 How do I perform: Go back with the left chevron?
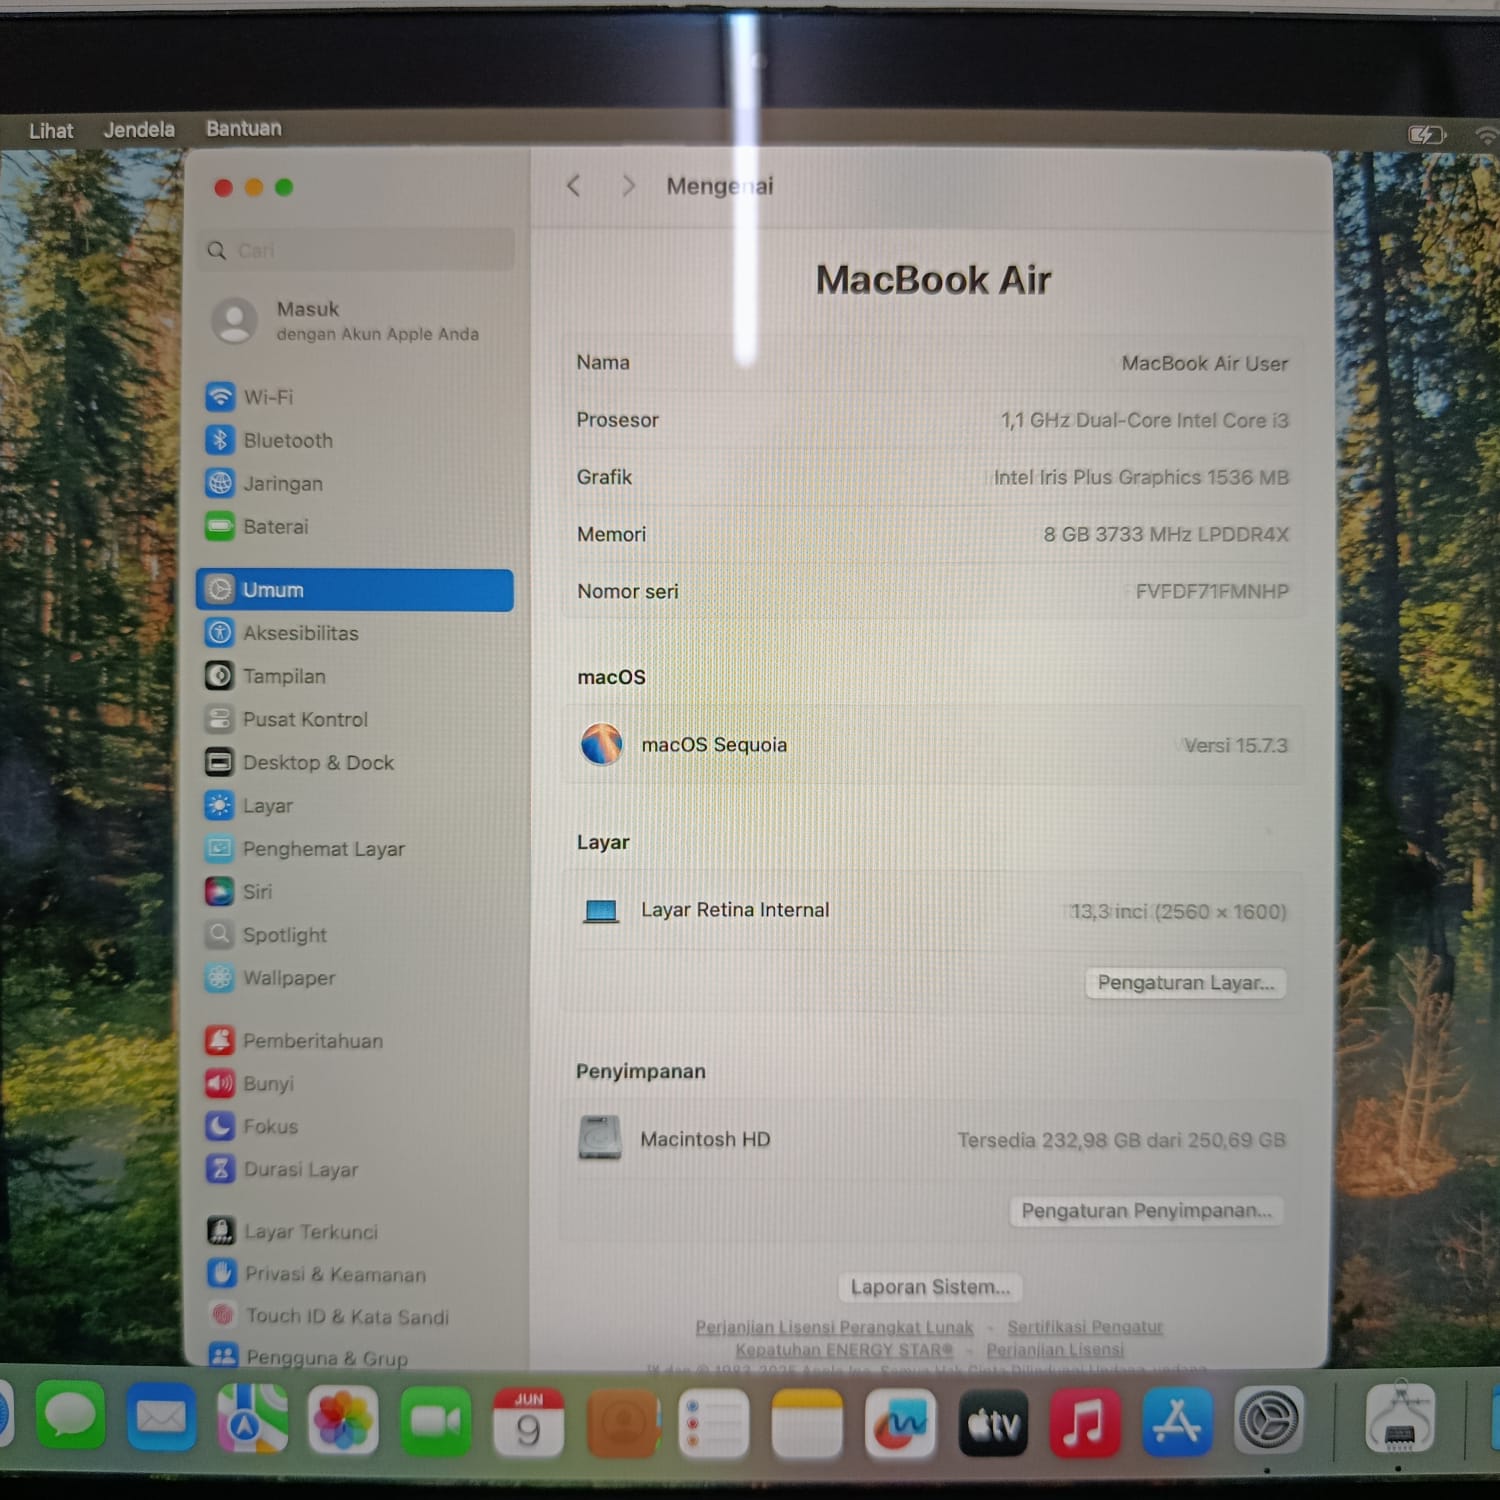[x=573, y=186]
